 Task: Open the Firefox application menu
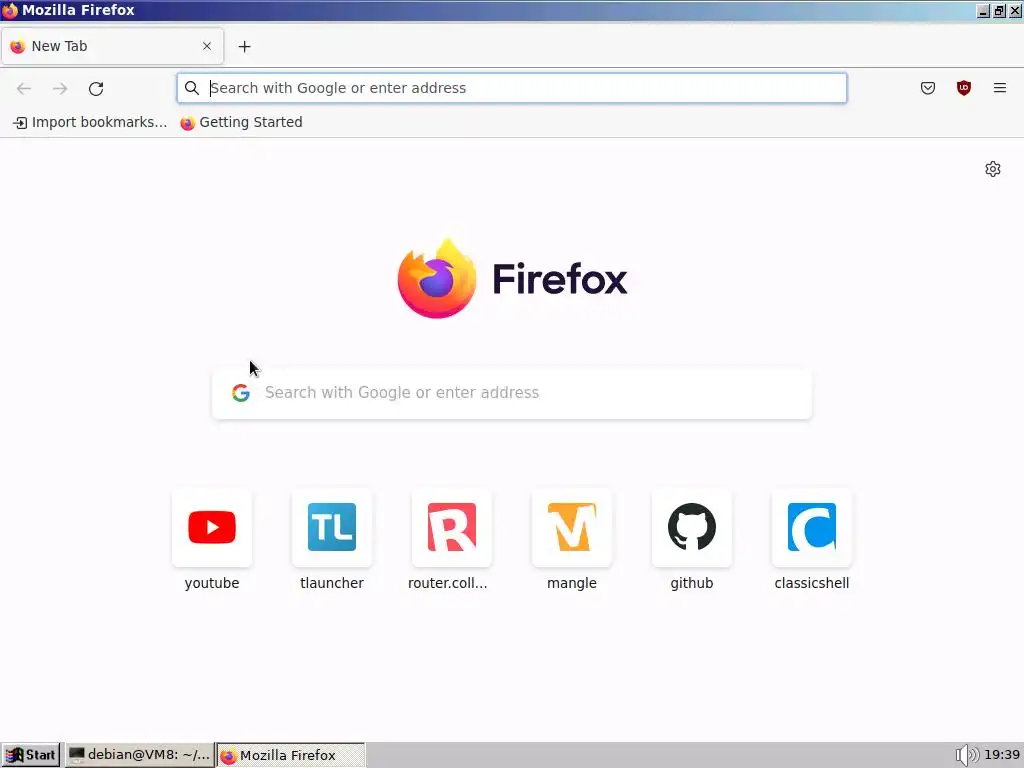click(999, 88)
